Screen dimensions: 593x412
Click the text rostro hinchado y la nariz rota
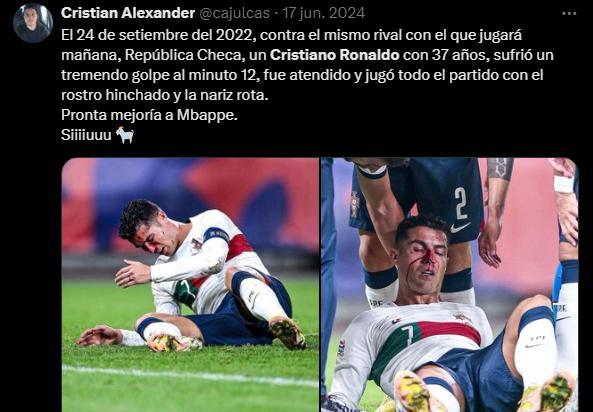click(x=165, y=95)
